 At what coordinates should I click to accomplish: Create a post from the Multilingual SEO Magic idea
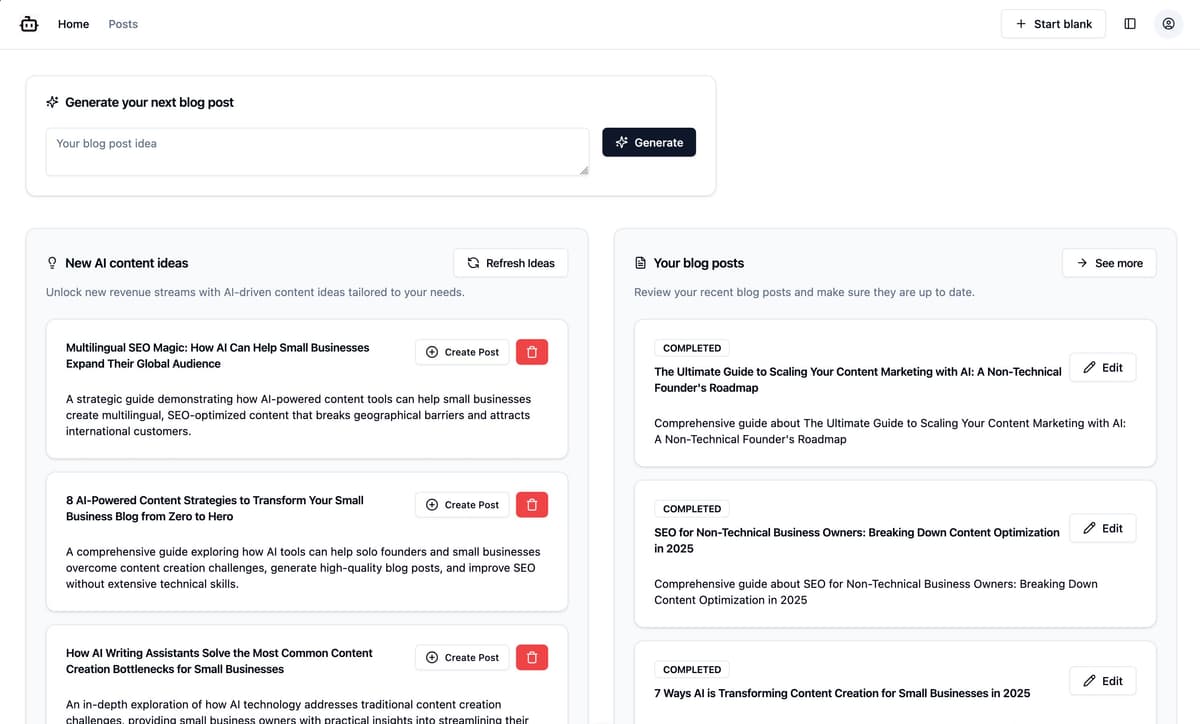click(461, 351)
